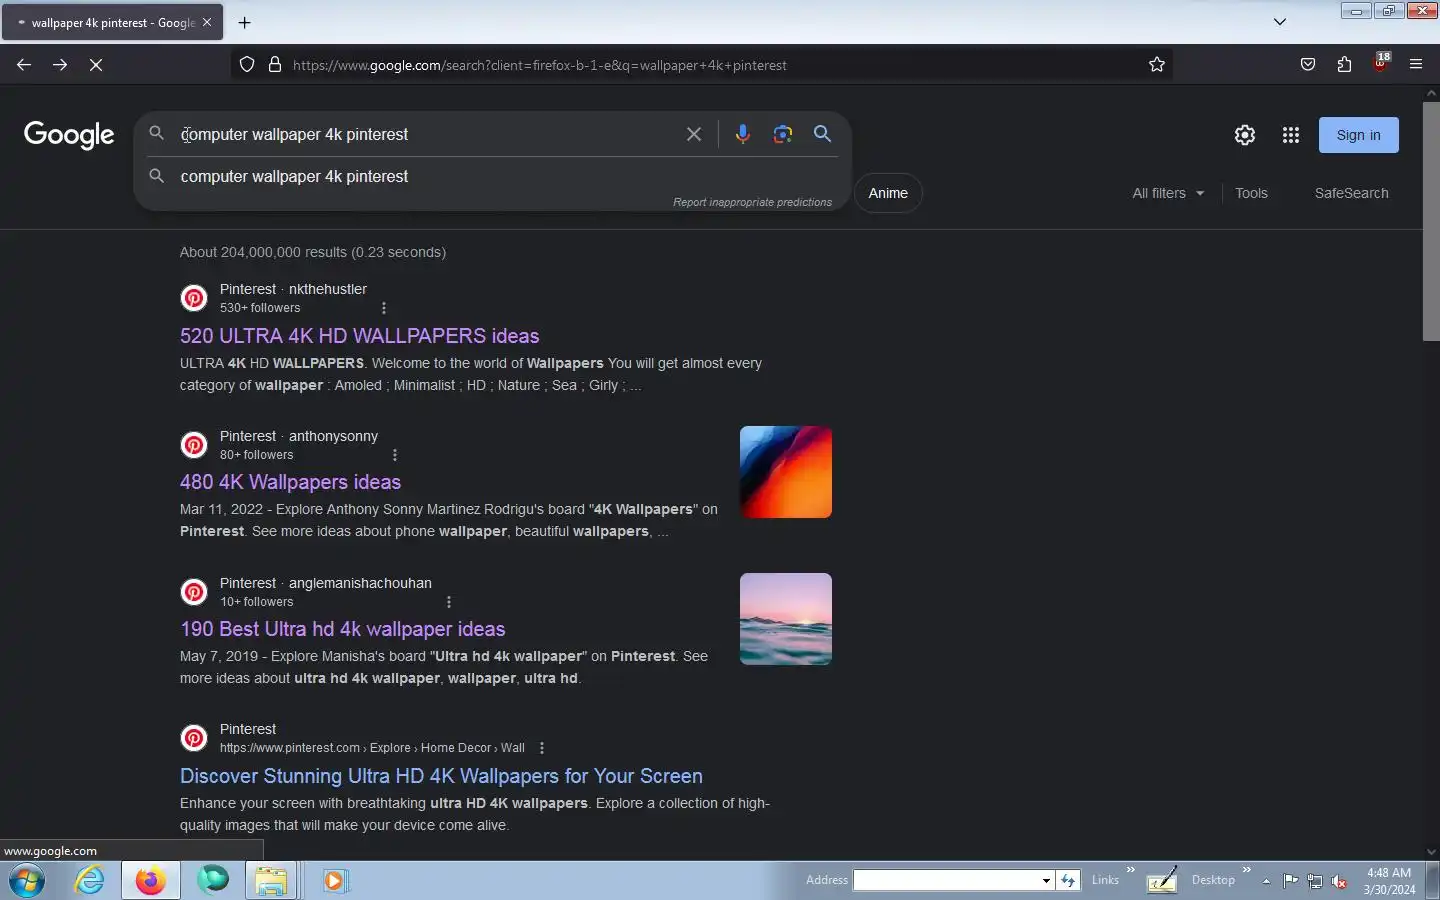
Task: Open Discover Stunning Ultra HD 4K Wallpapers result
Action: [441, 776]
